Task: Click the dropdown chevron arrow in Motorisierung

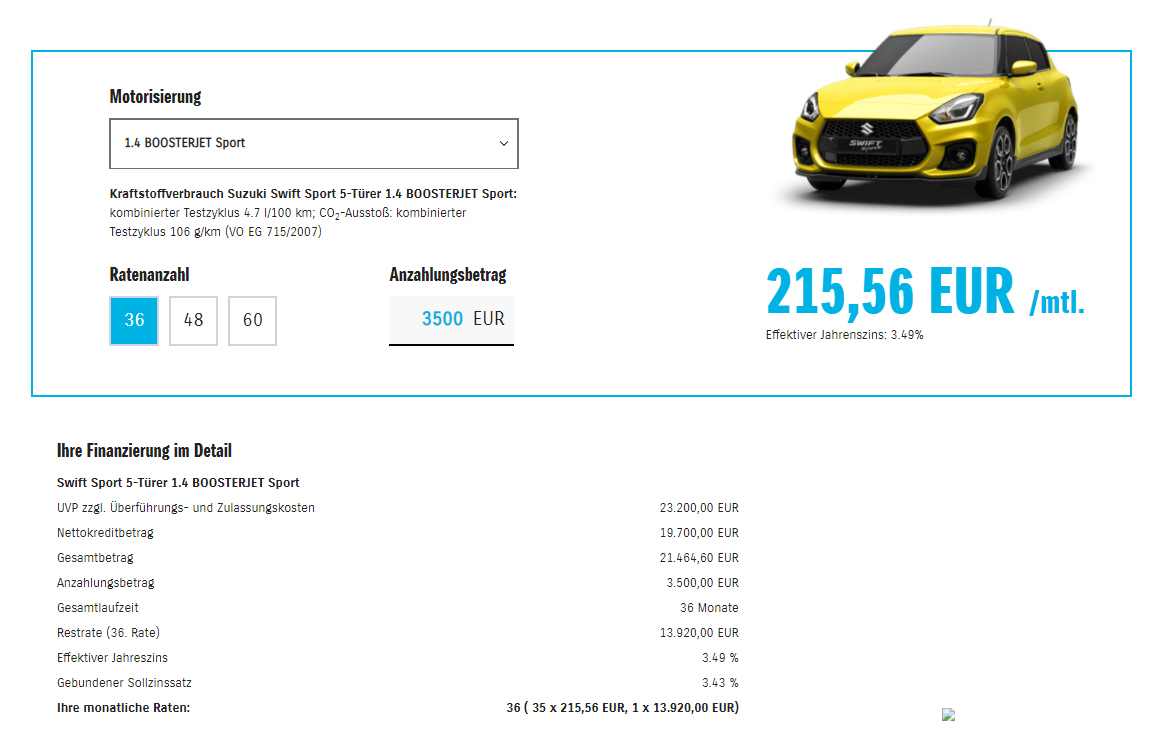Action: tap(504, 143)
